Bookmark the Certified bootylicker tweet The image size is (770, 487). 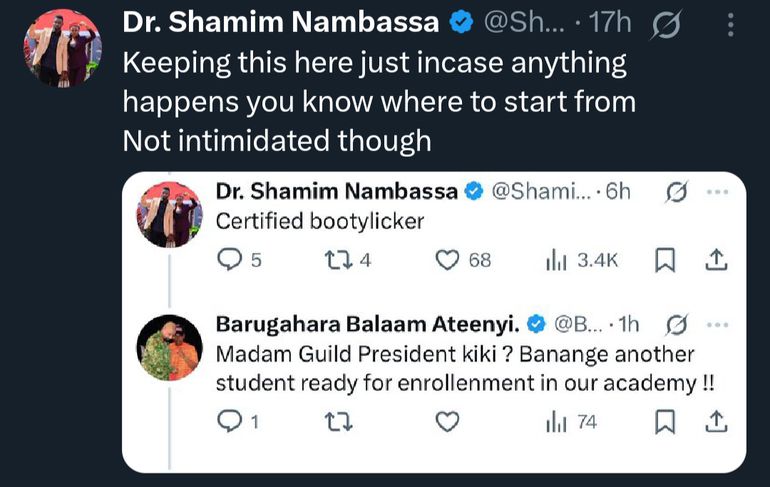click(663, 260)
